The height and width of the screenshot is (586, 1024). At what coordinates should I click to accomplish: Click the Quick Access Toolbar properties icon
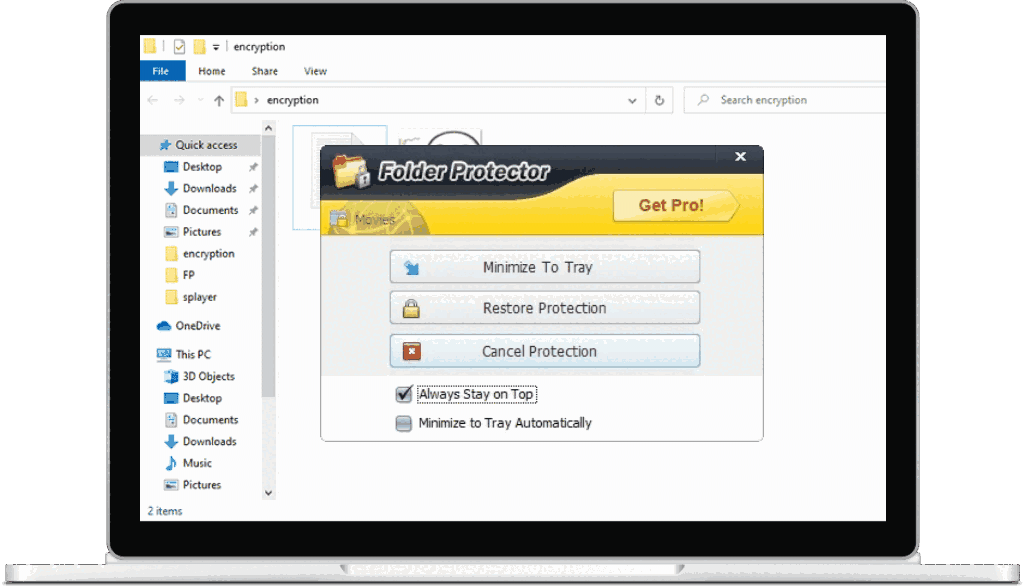point(179,46)
